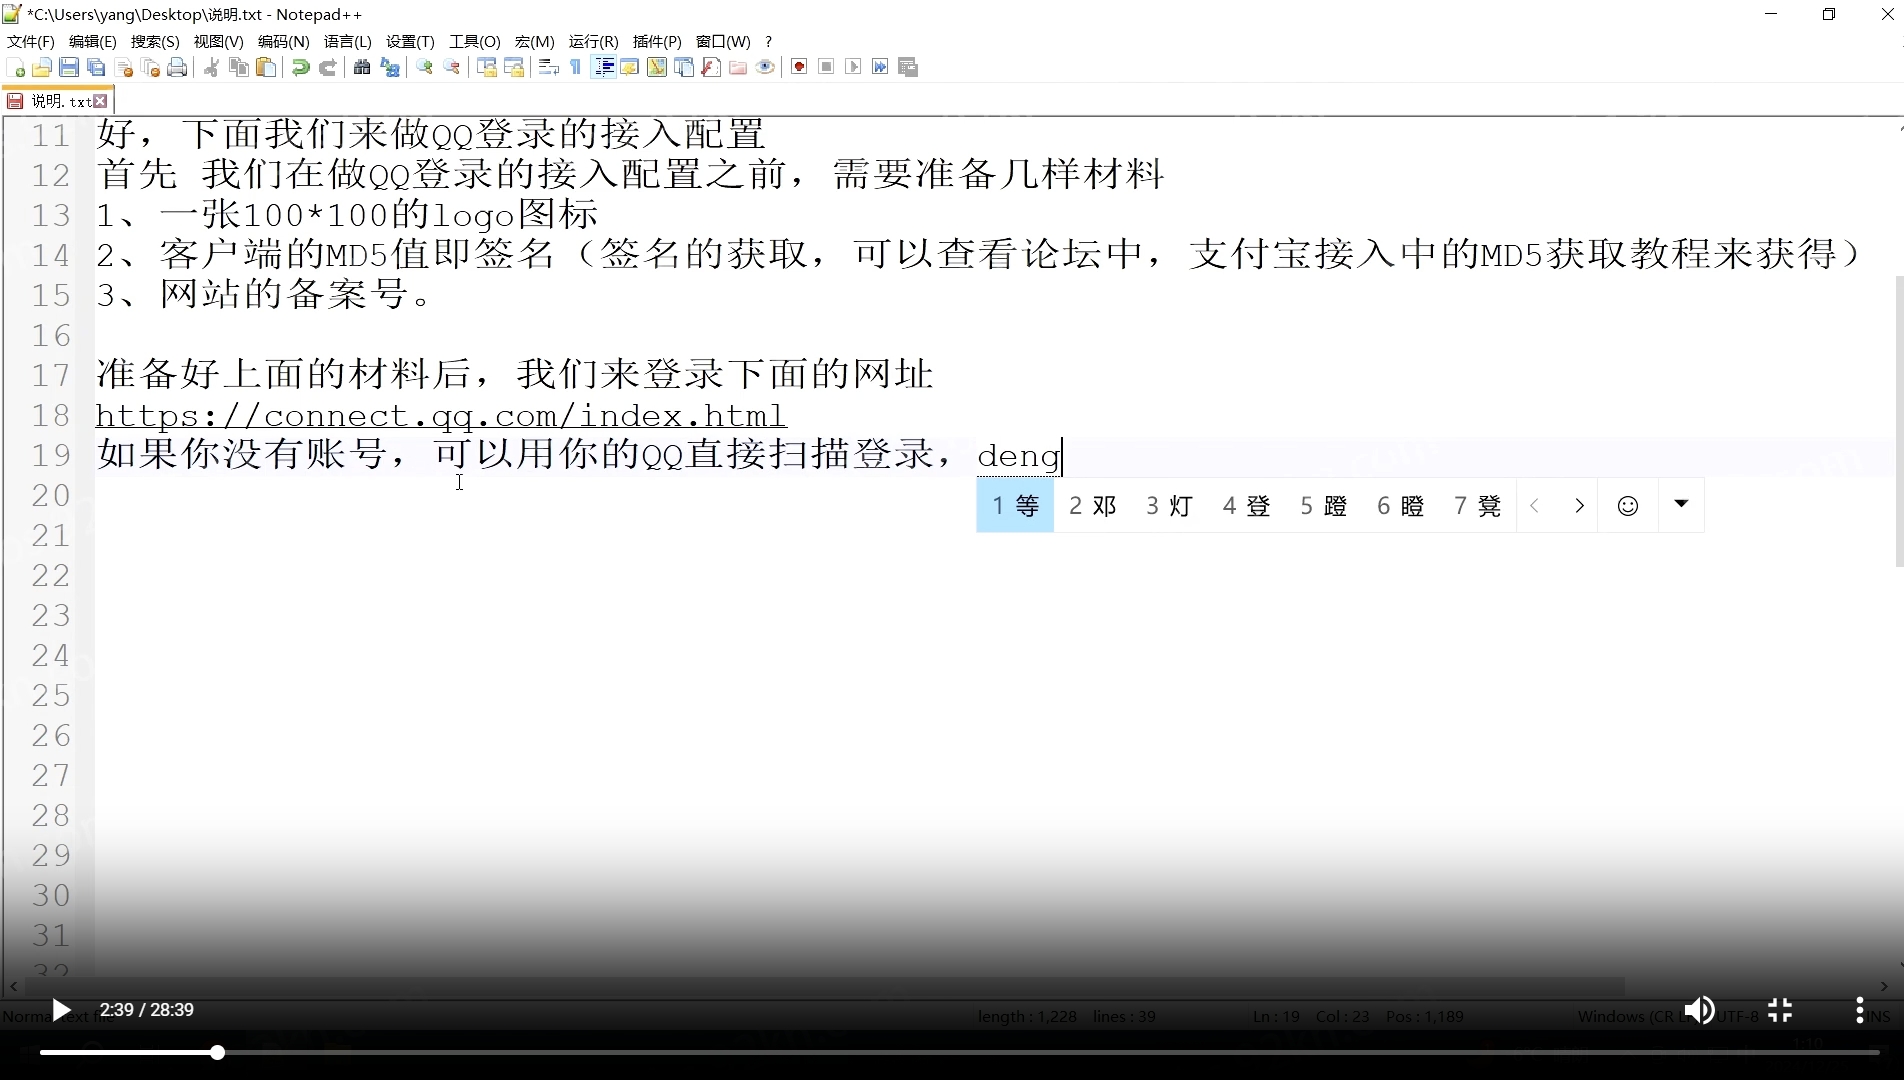Click the Cut scissors icon
Screen dimensions: 1904x1080
coord(212,67)
